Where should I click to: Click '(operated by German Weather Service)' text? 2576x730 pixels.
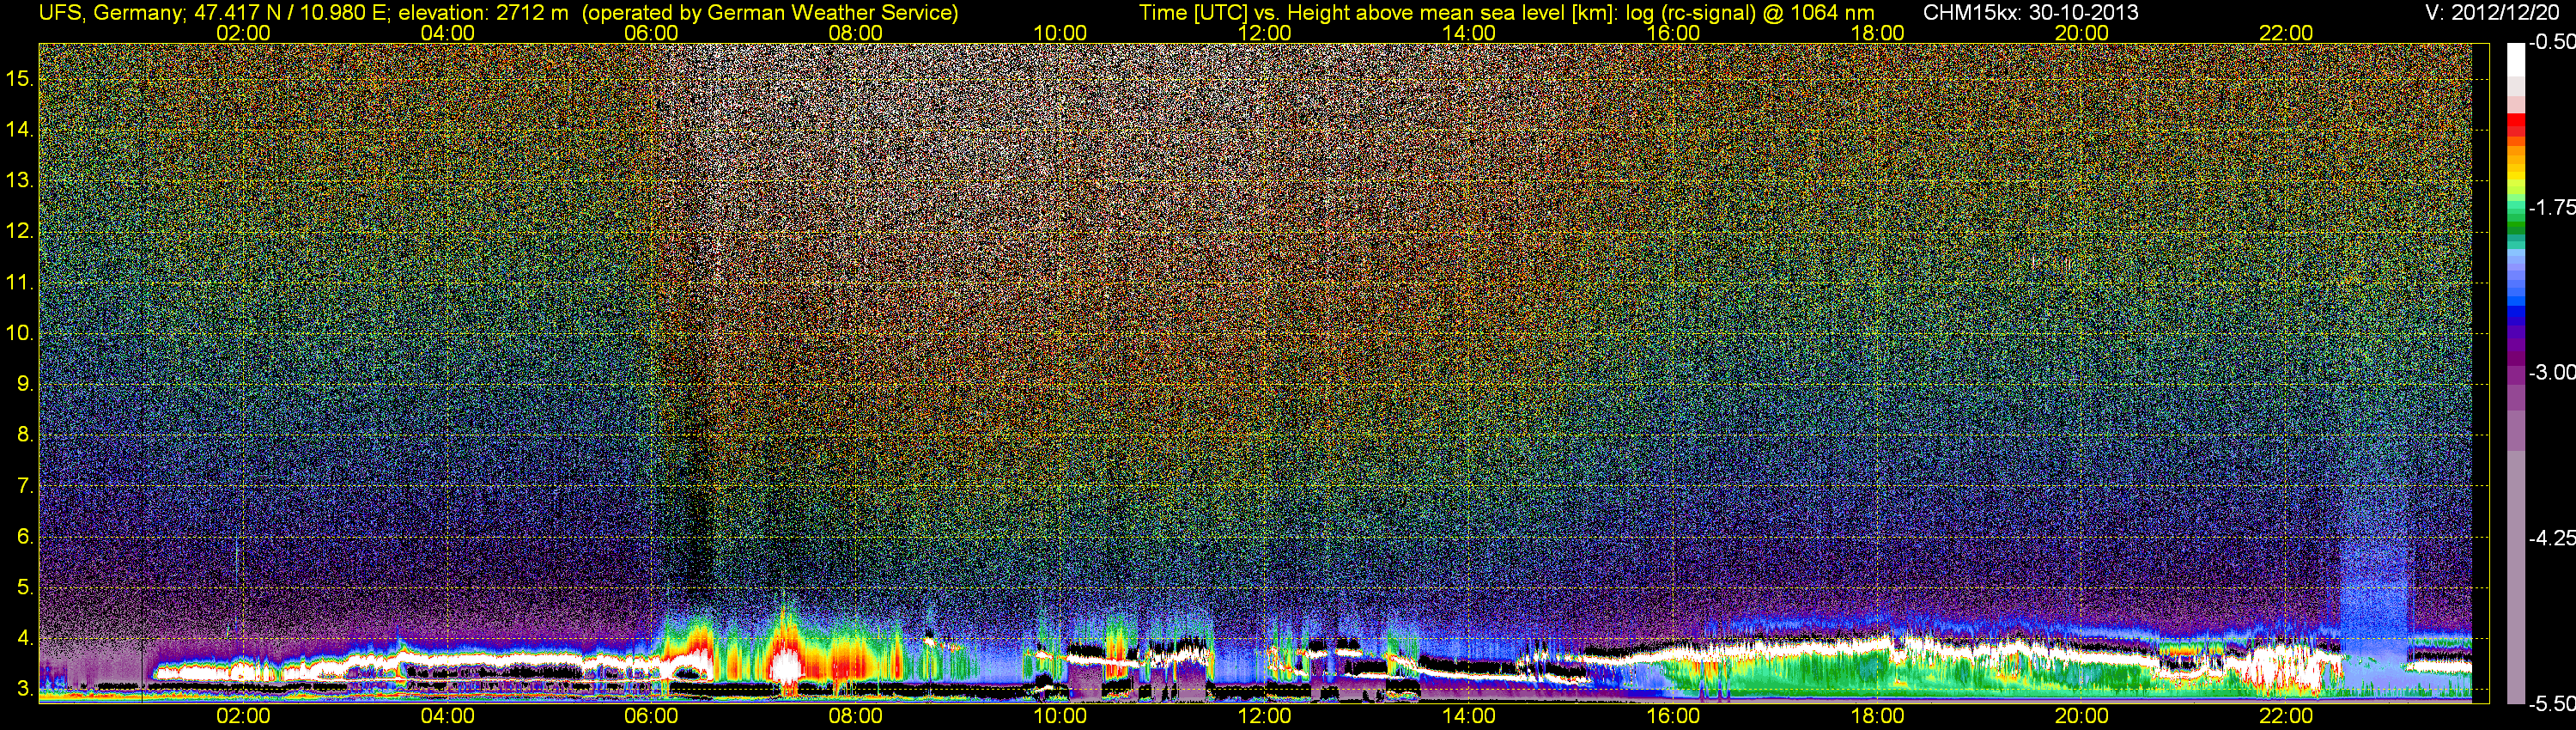pyautogui.click(x=770, y=13)
